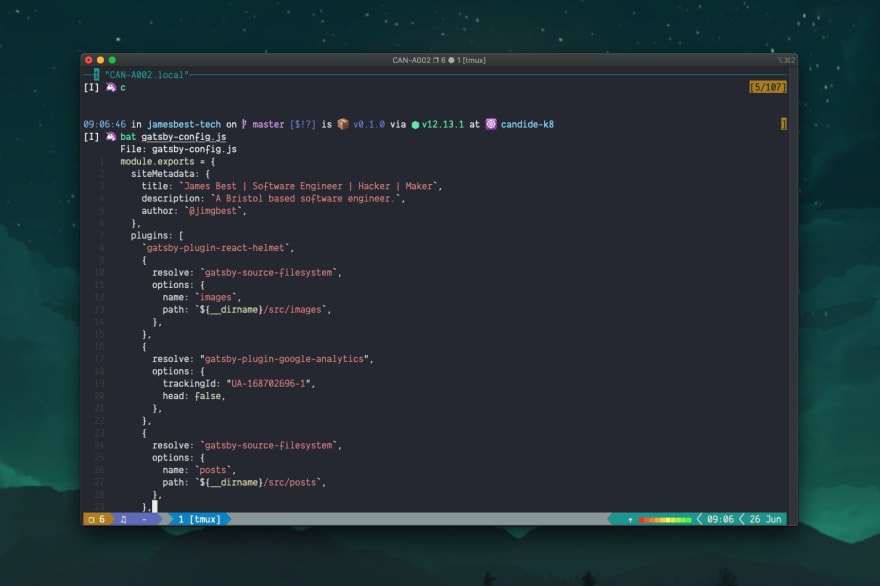
Task: Click "gatsby-plugin-react-helmet" string
Action: (216, 248)
